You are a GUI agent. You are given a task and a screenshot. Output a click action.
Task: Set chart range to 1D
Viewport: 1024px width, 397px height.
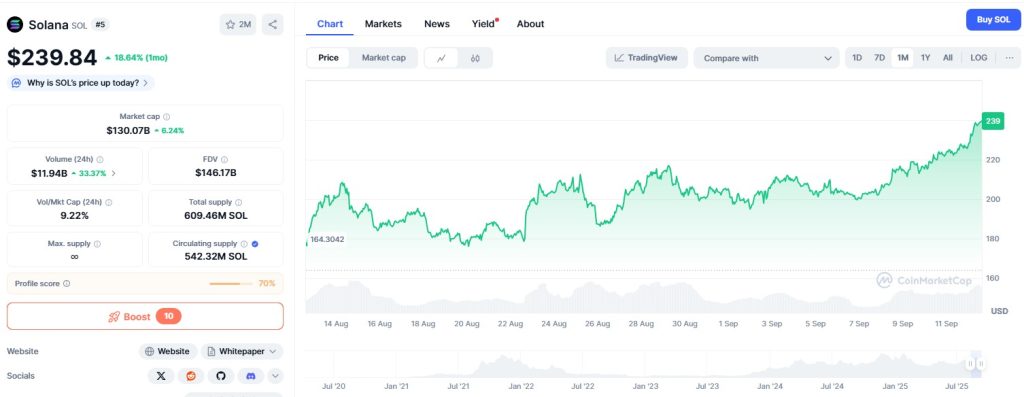point(857,57)
